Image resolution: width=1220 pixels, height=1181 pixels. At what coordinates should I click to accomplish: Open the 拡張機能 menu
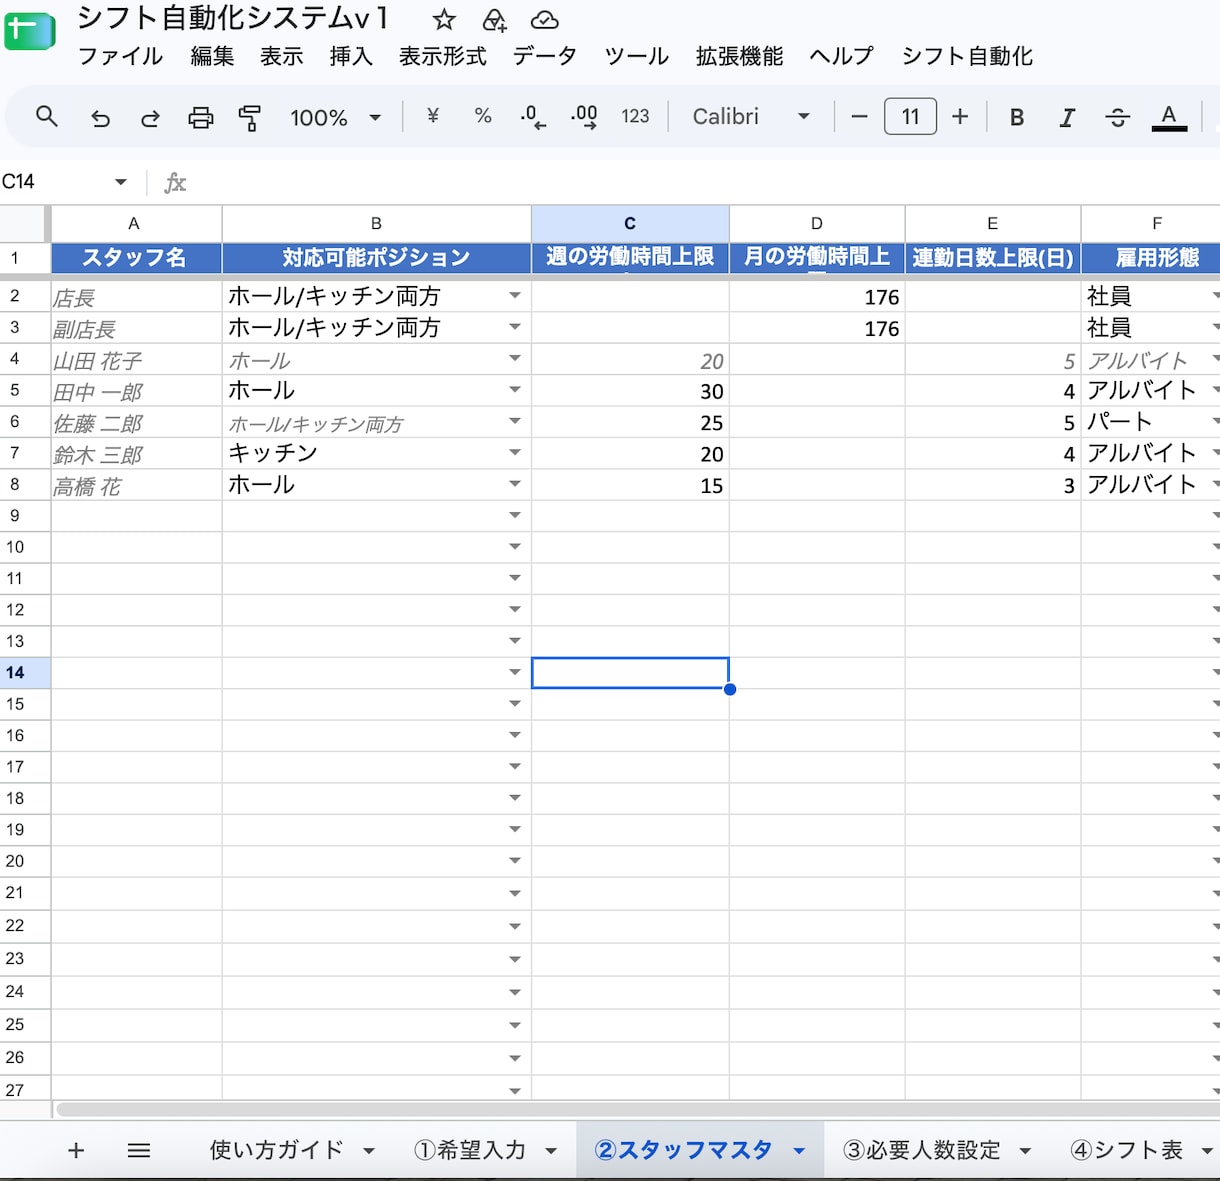pyautogui.click(x=739, y=56)
